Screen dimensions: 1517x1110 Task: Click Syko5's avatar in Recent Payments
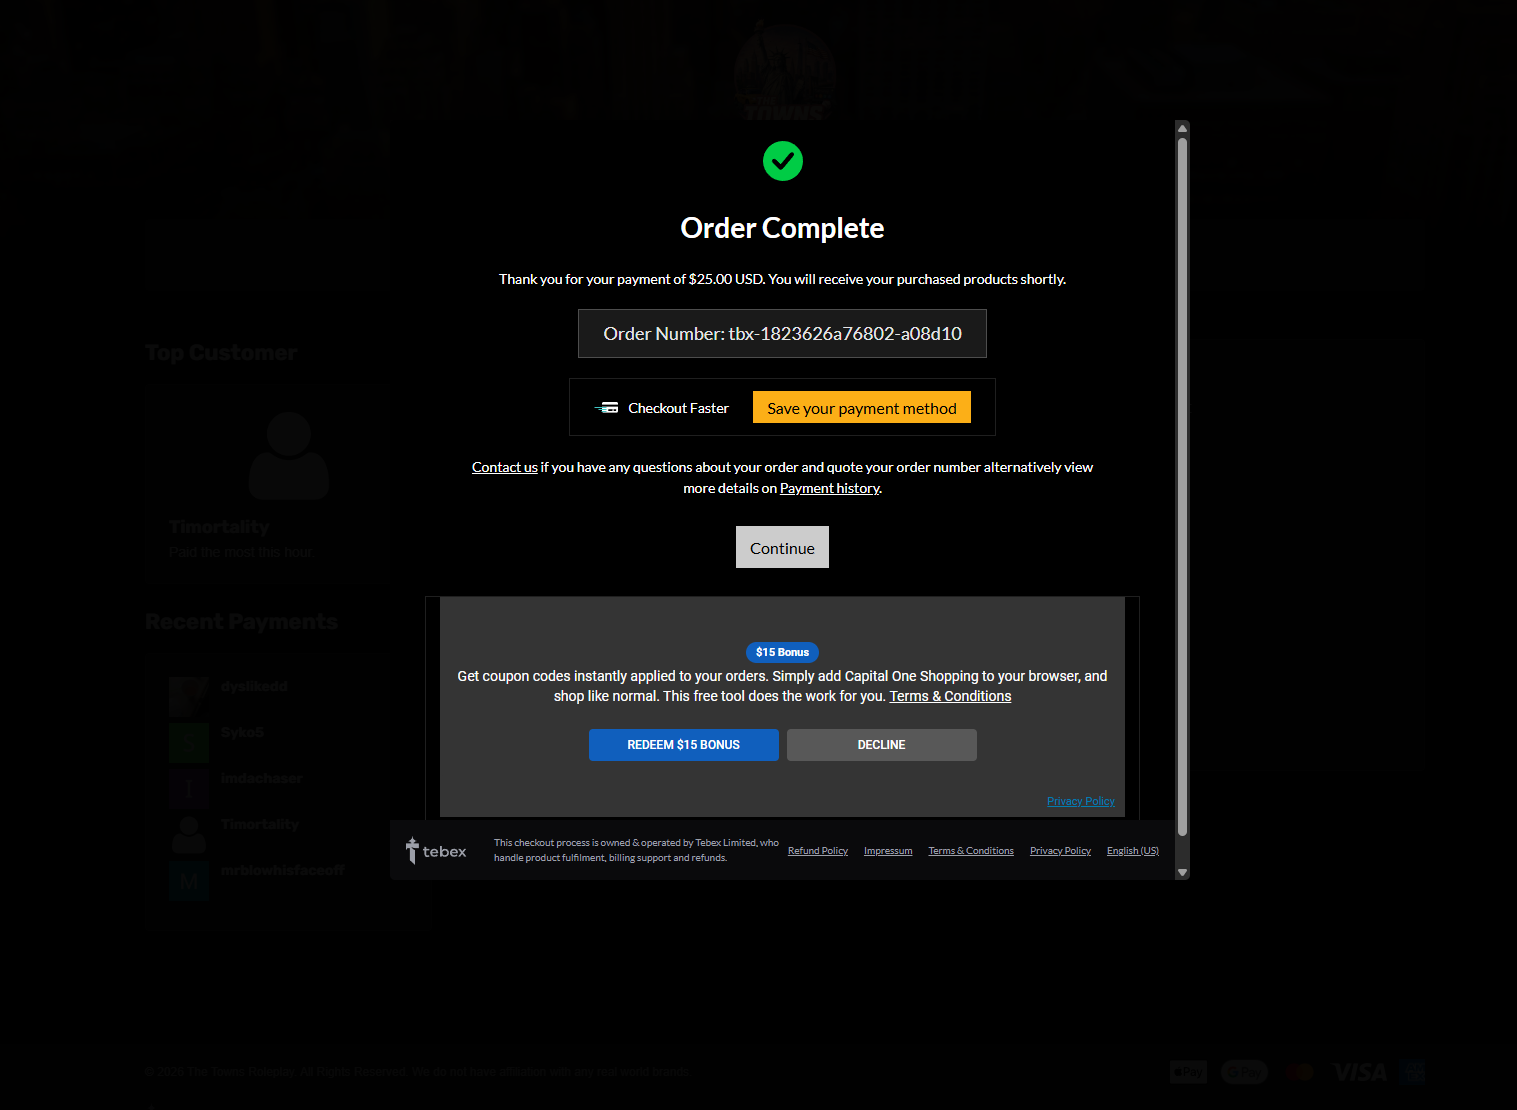coord(189,742)
